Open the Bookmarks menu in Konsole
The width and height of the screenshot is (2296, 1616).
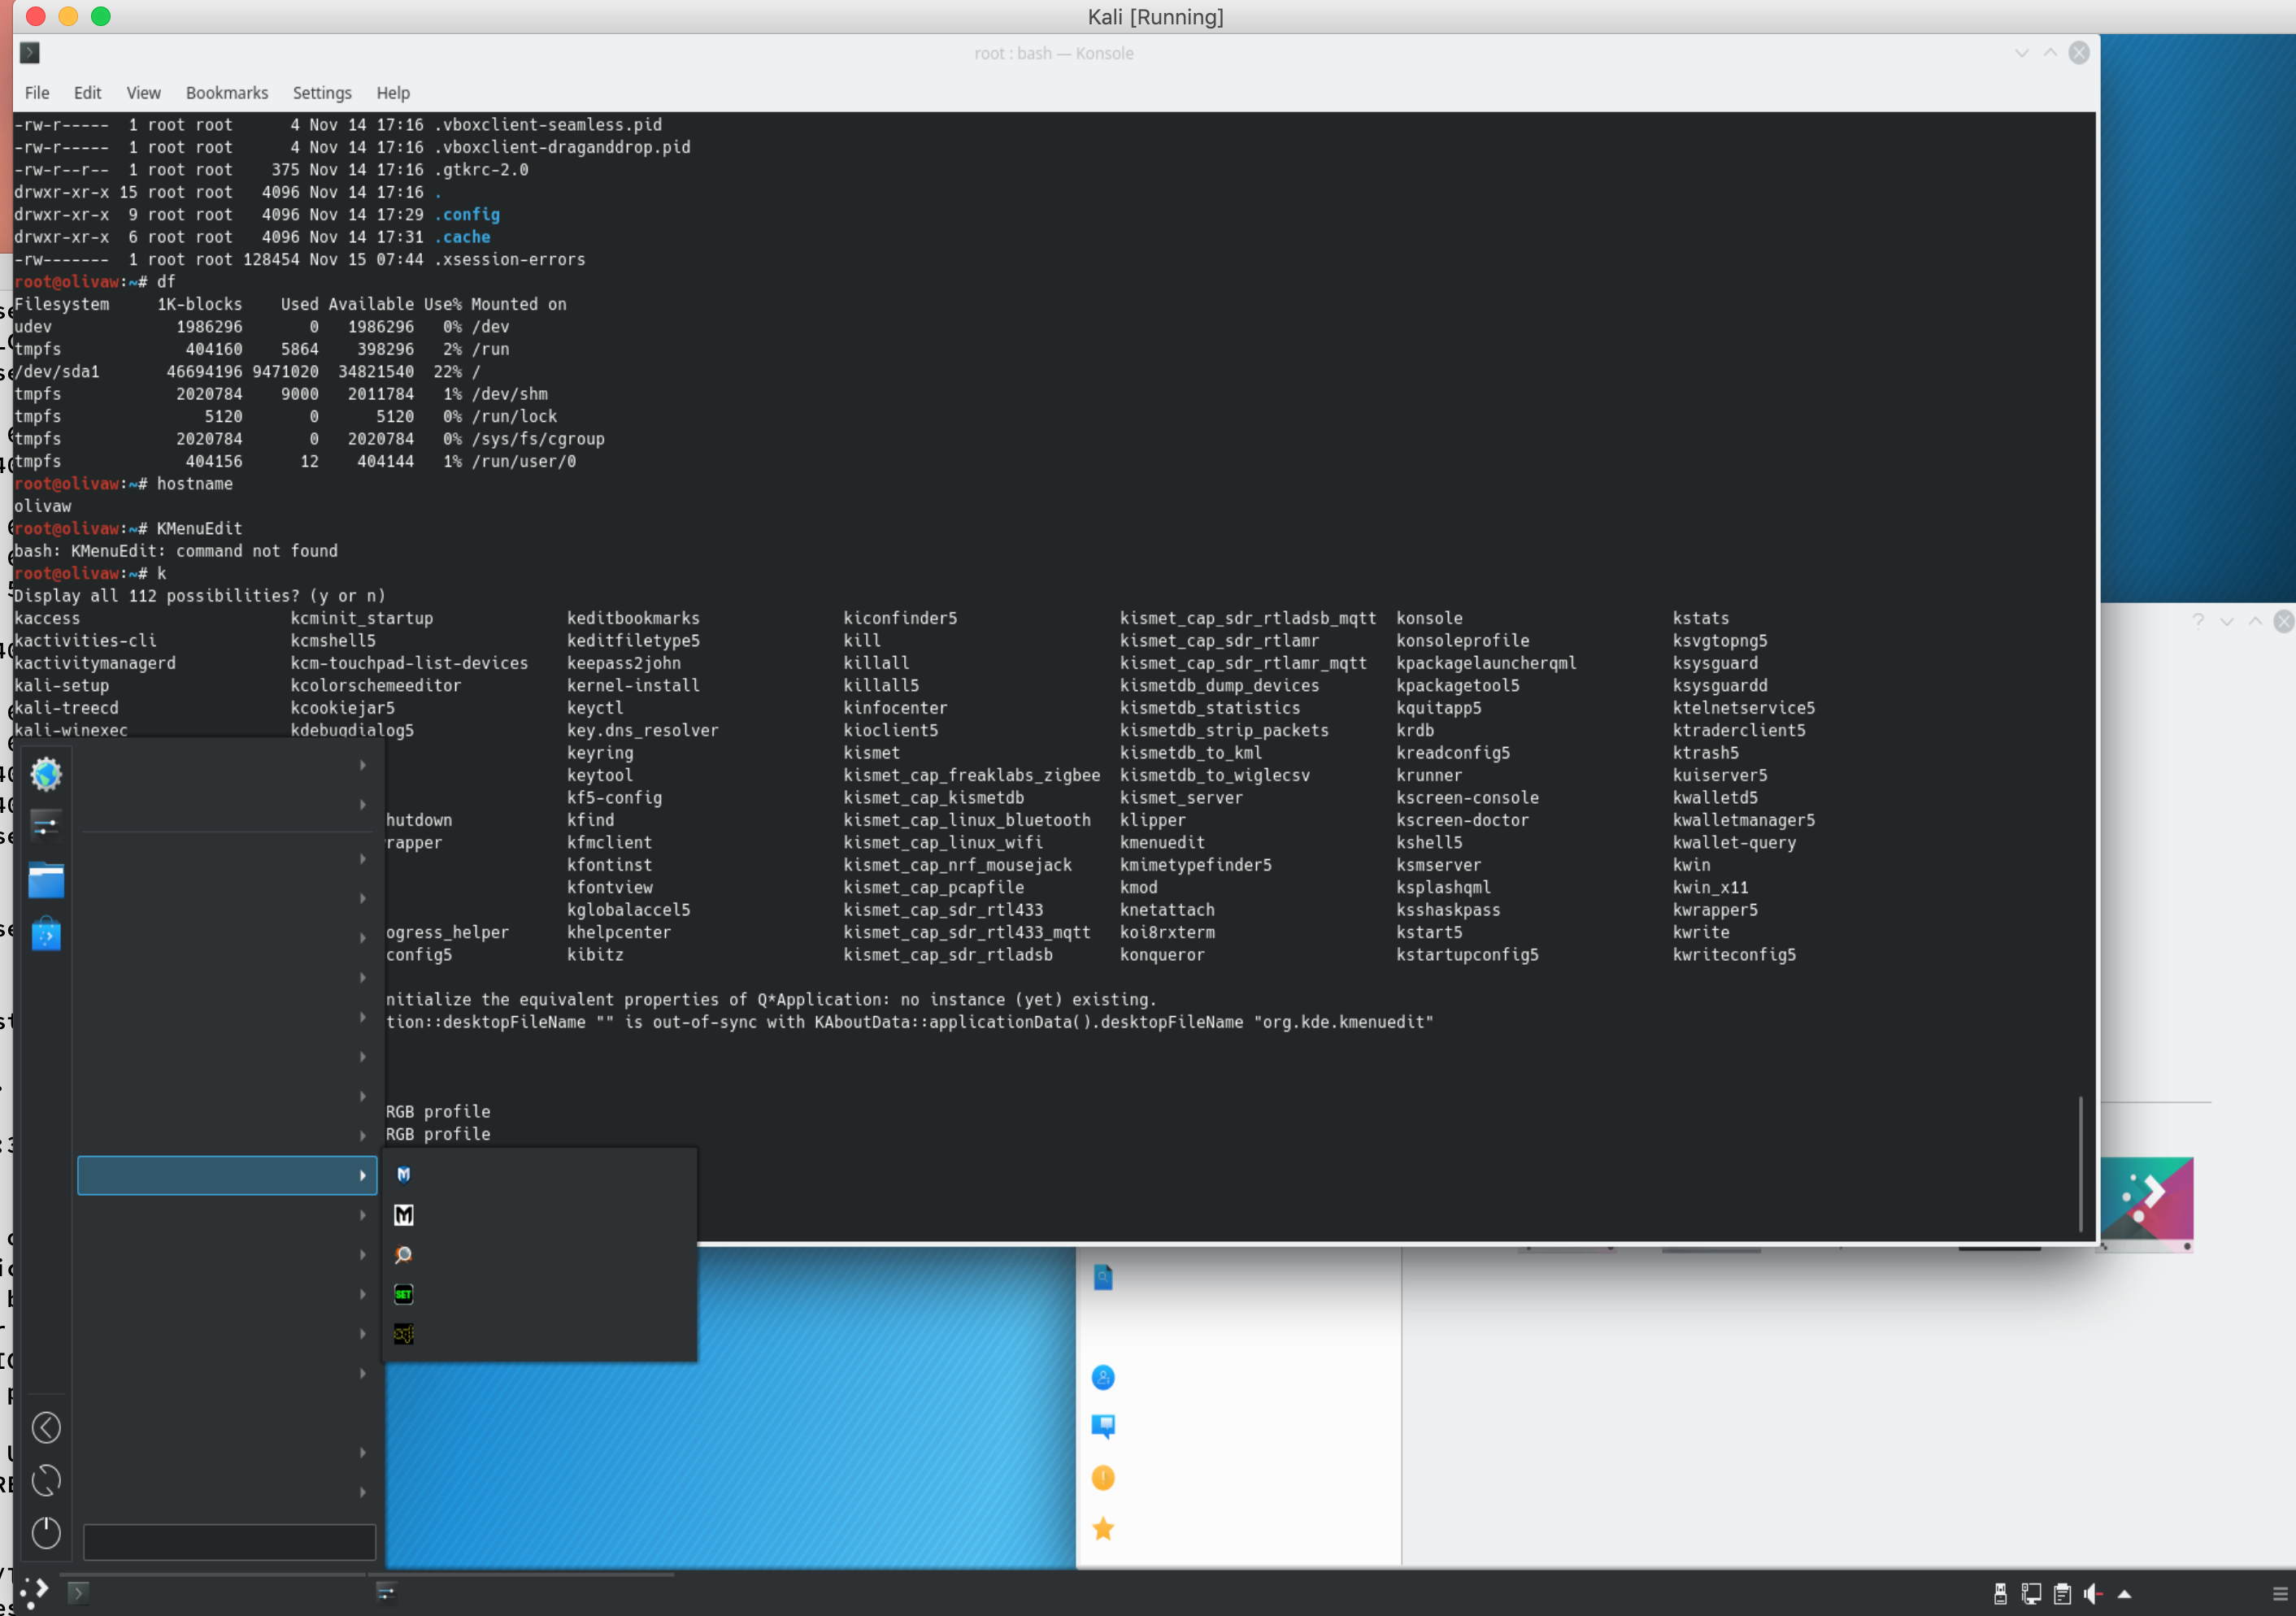227,92
